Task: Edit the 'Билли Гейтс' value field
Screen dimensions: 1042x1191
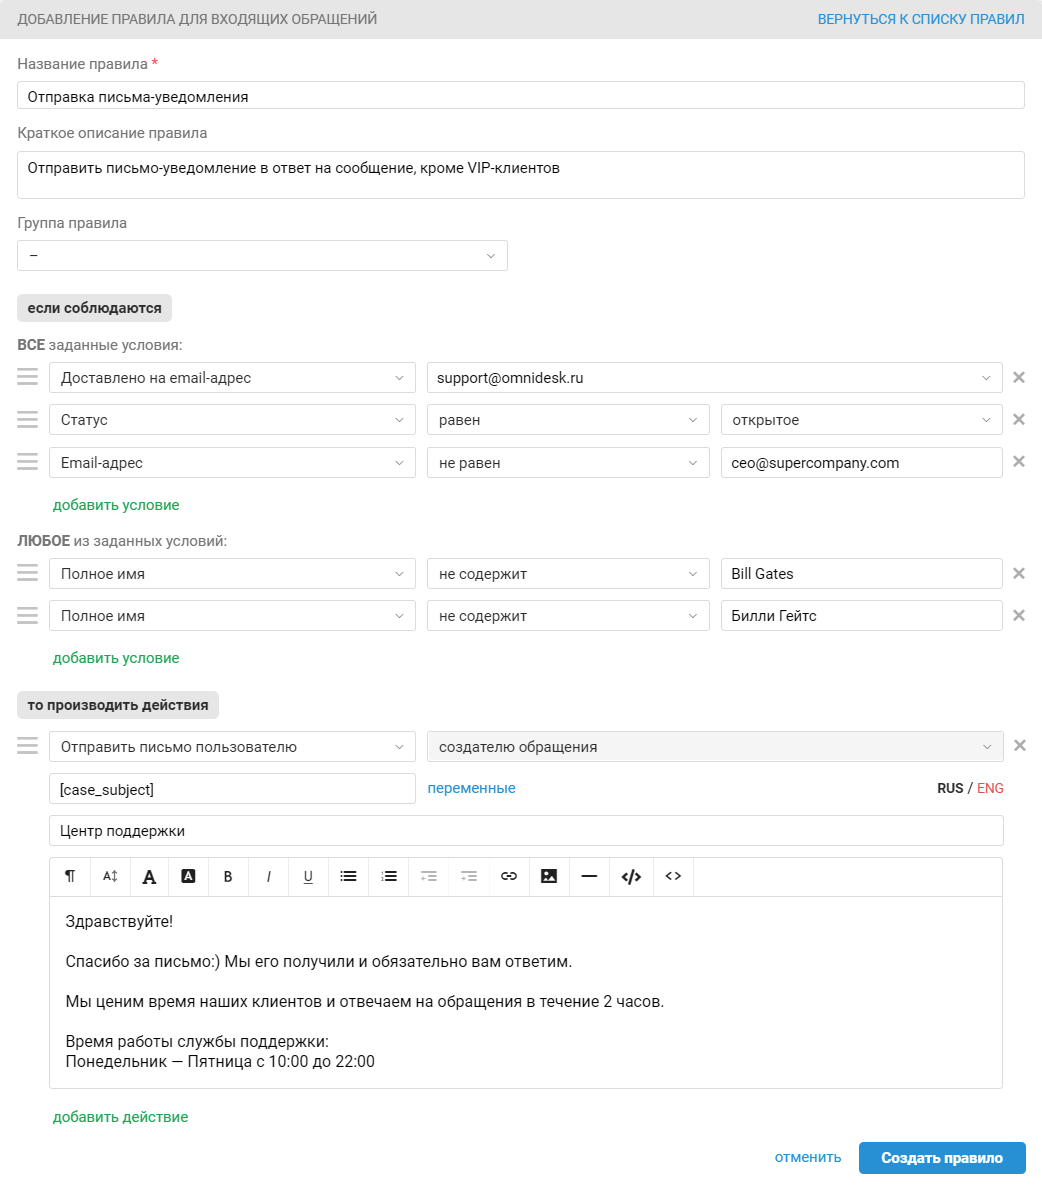Action: pos(861,616)
